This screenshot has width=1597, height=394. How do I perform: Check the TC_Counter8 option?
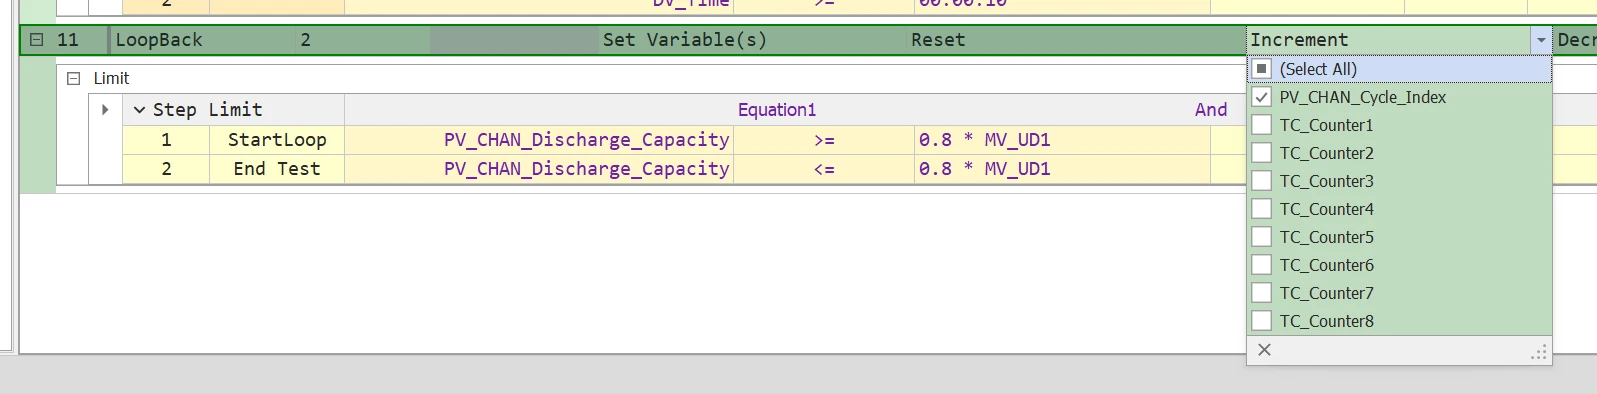coord(1262,321)
